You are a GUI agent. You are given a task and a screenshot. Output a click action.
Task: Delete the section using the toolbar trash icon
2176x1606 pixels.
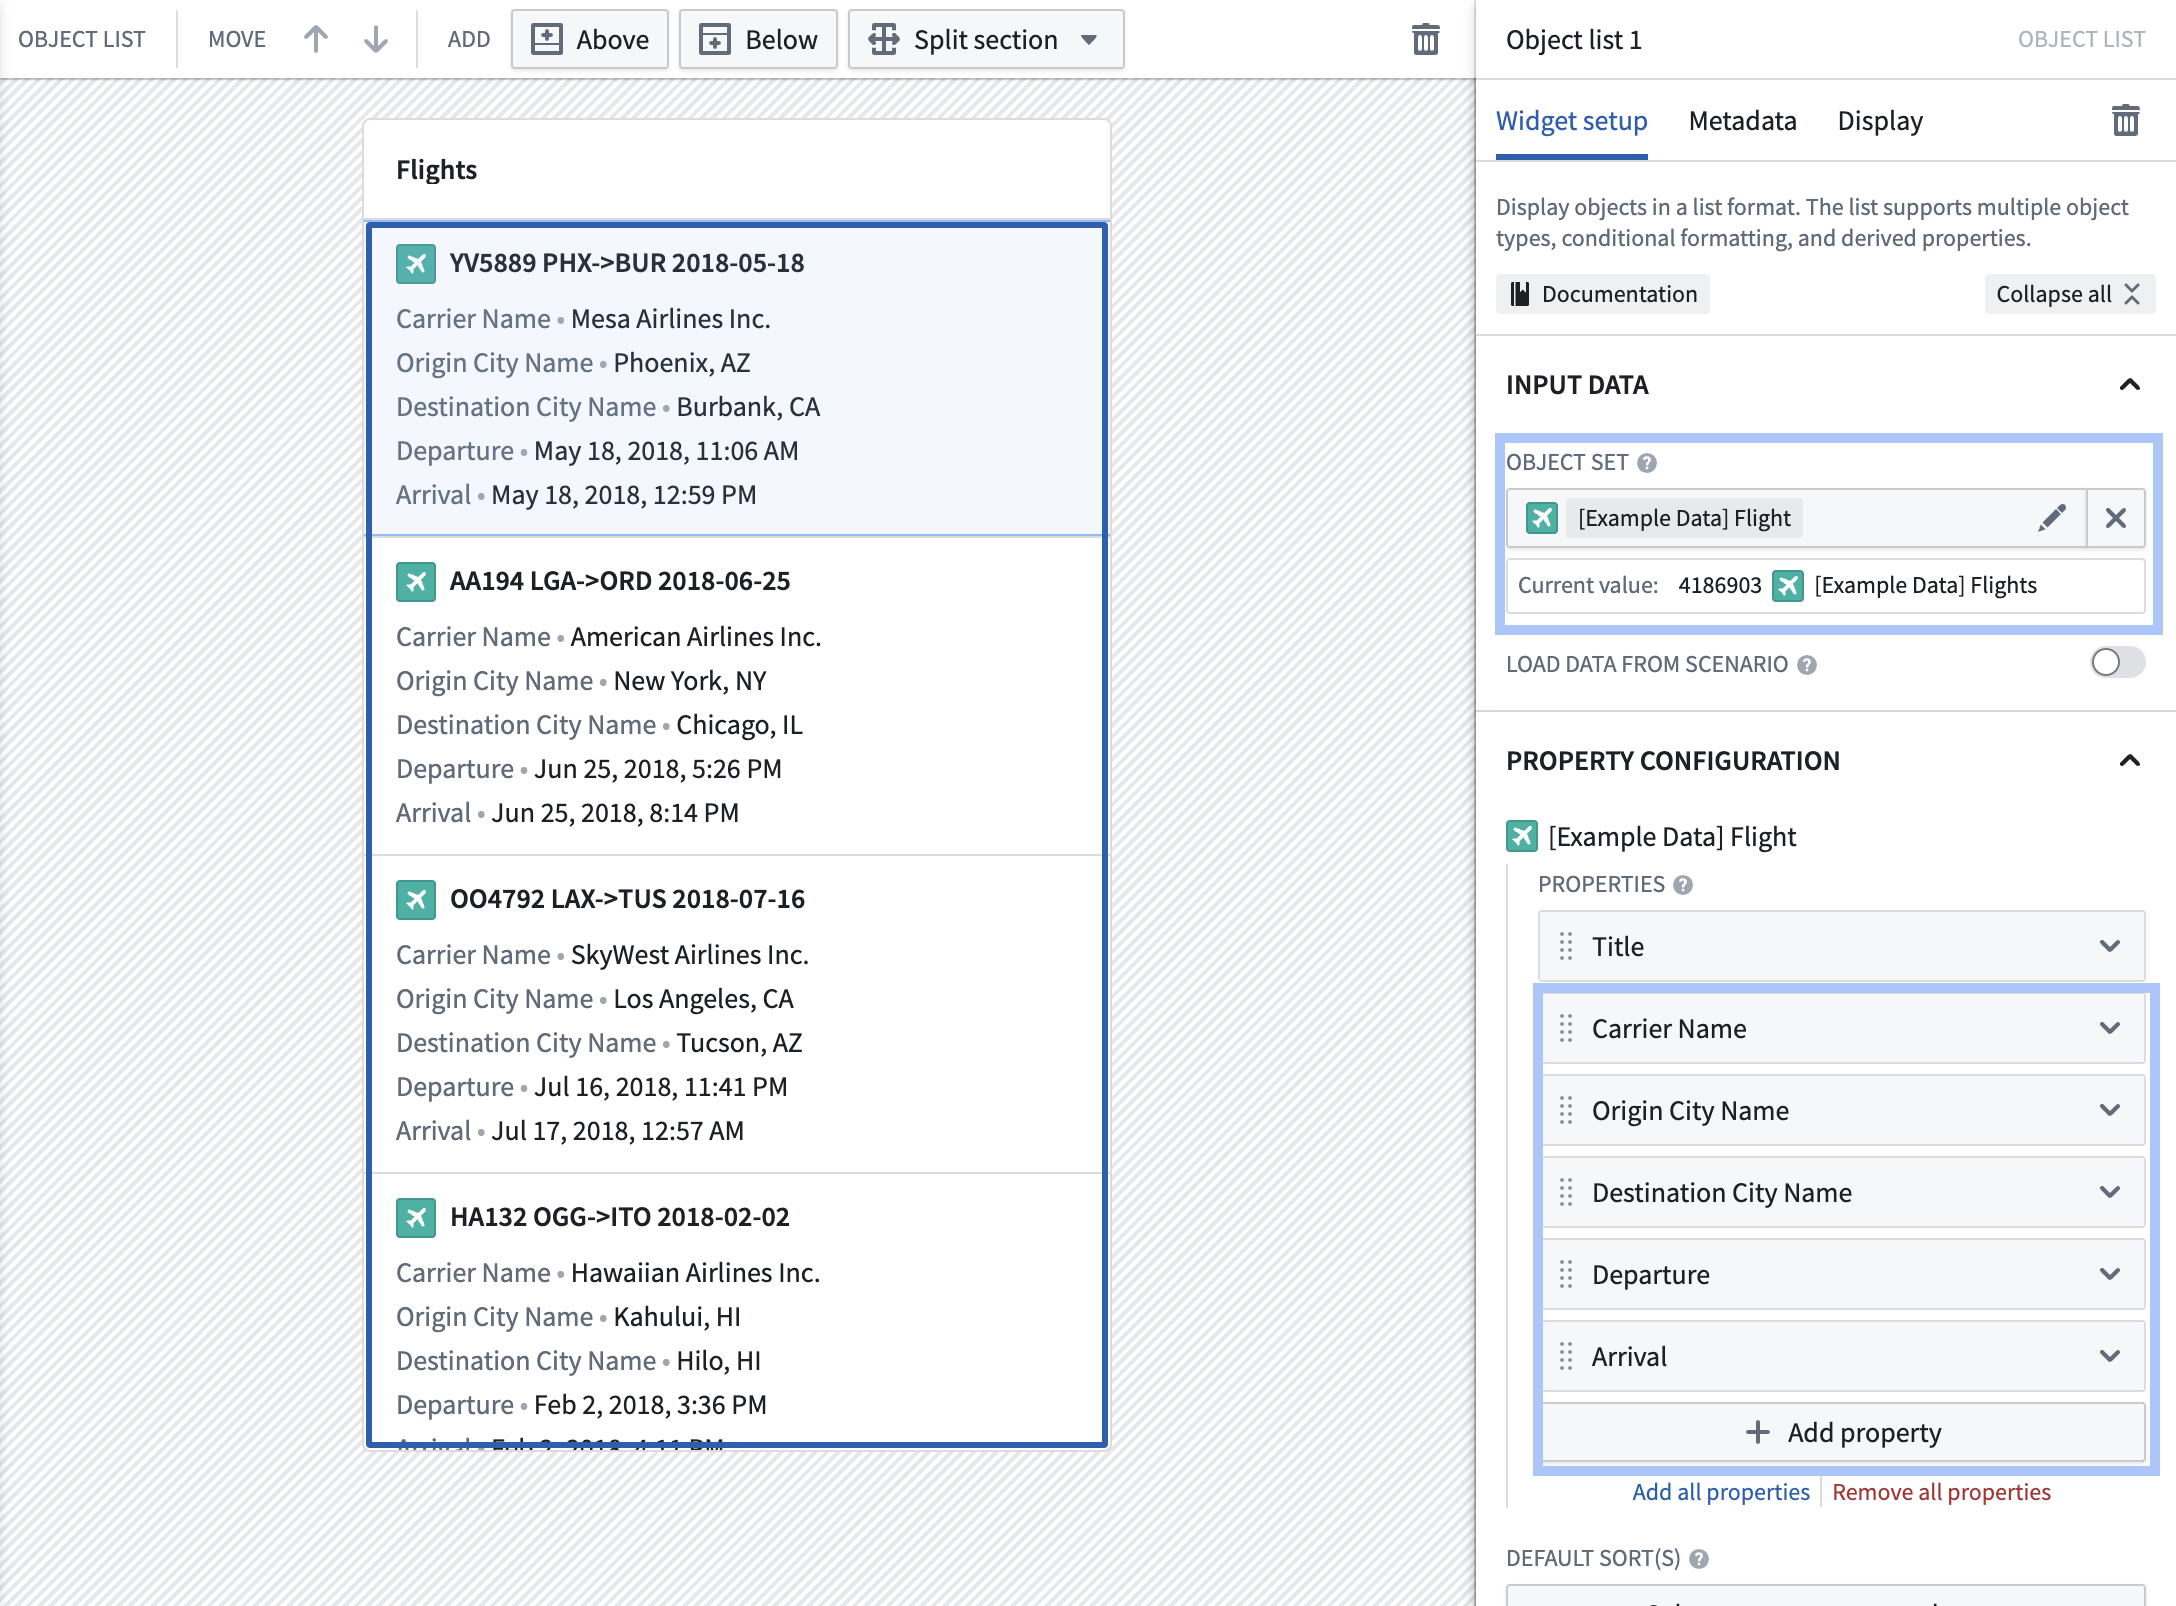point(1425,39)
